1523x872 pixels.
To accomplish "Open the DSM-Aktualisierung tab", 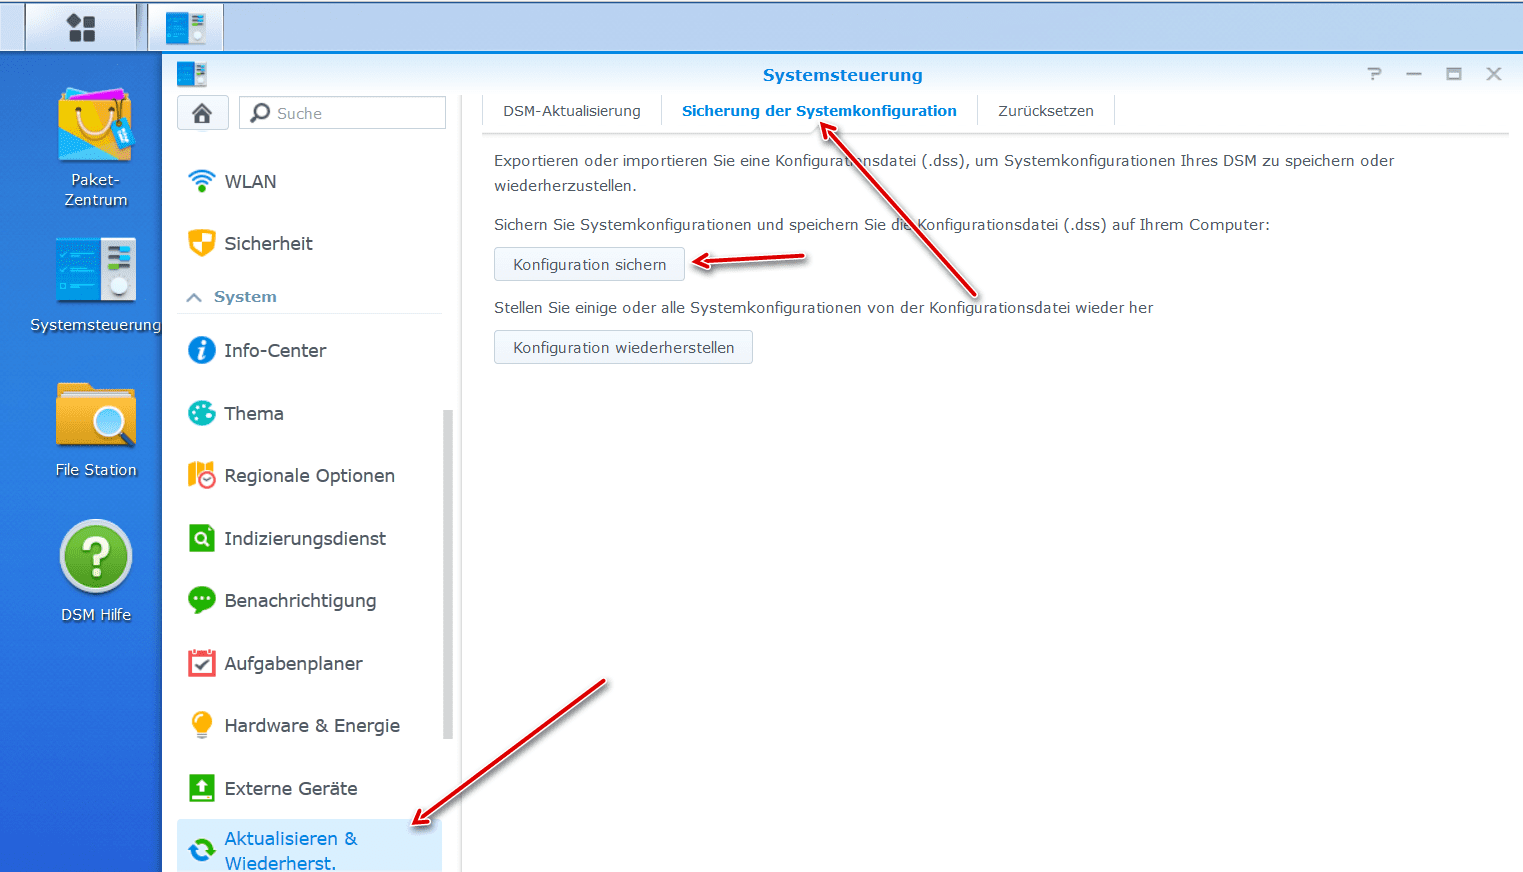I will (572, 111).
